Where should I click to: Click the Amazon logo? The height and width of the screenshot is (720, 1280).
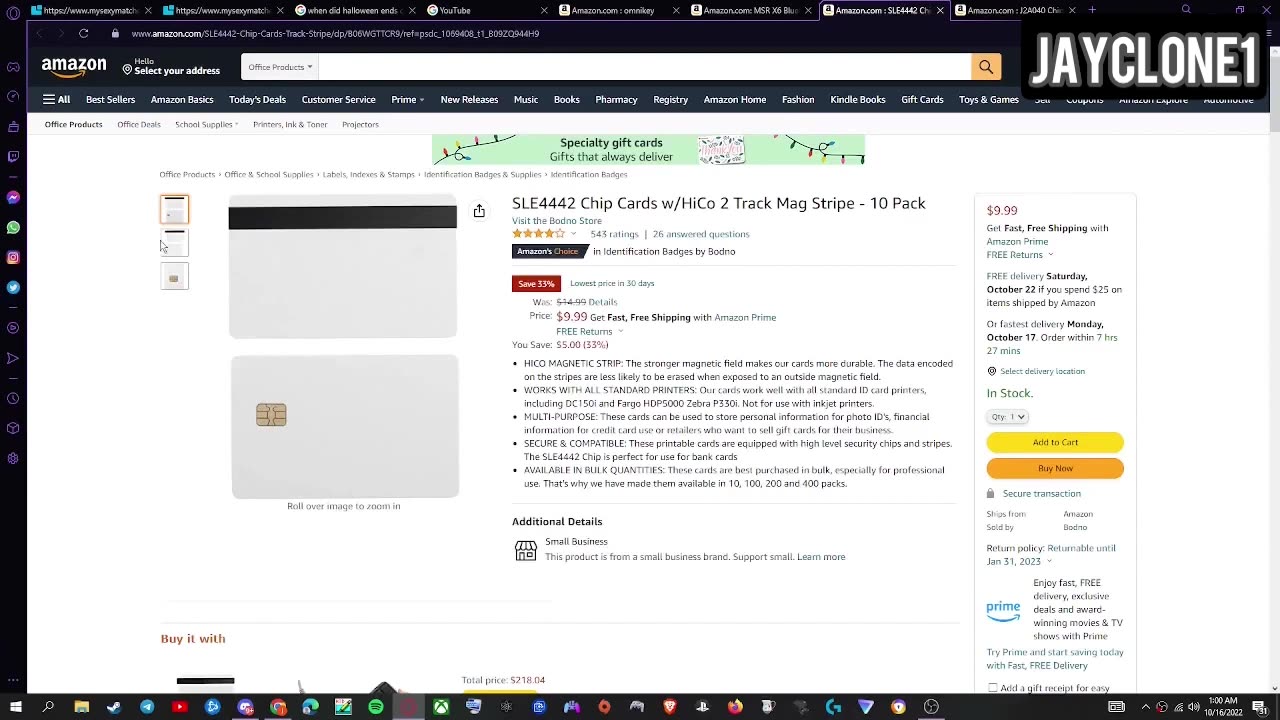tap(74, 67)
